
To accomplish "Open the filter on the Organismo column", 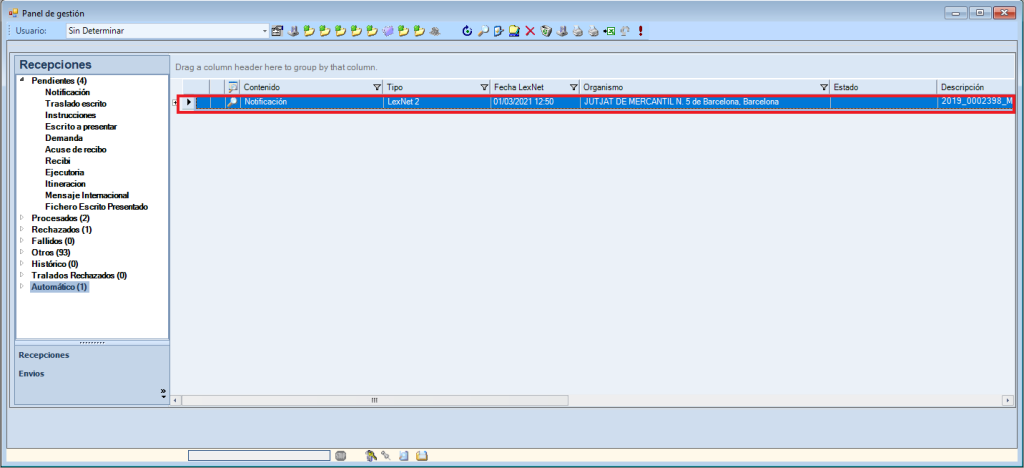I will (824, 87).
